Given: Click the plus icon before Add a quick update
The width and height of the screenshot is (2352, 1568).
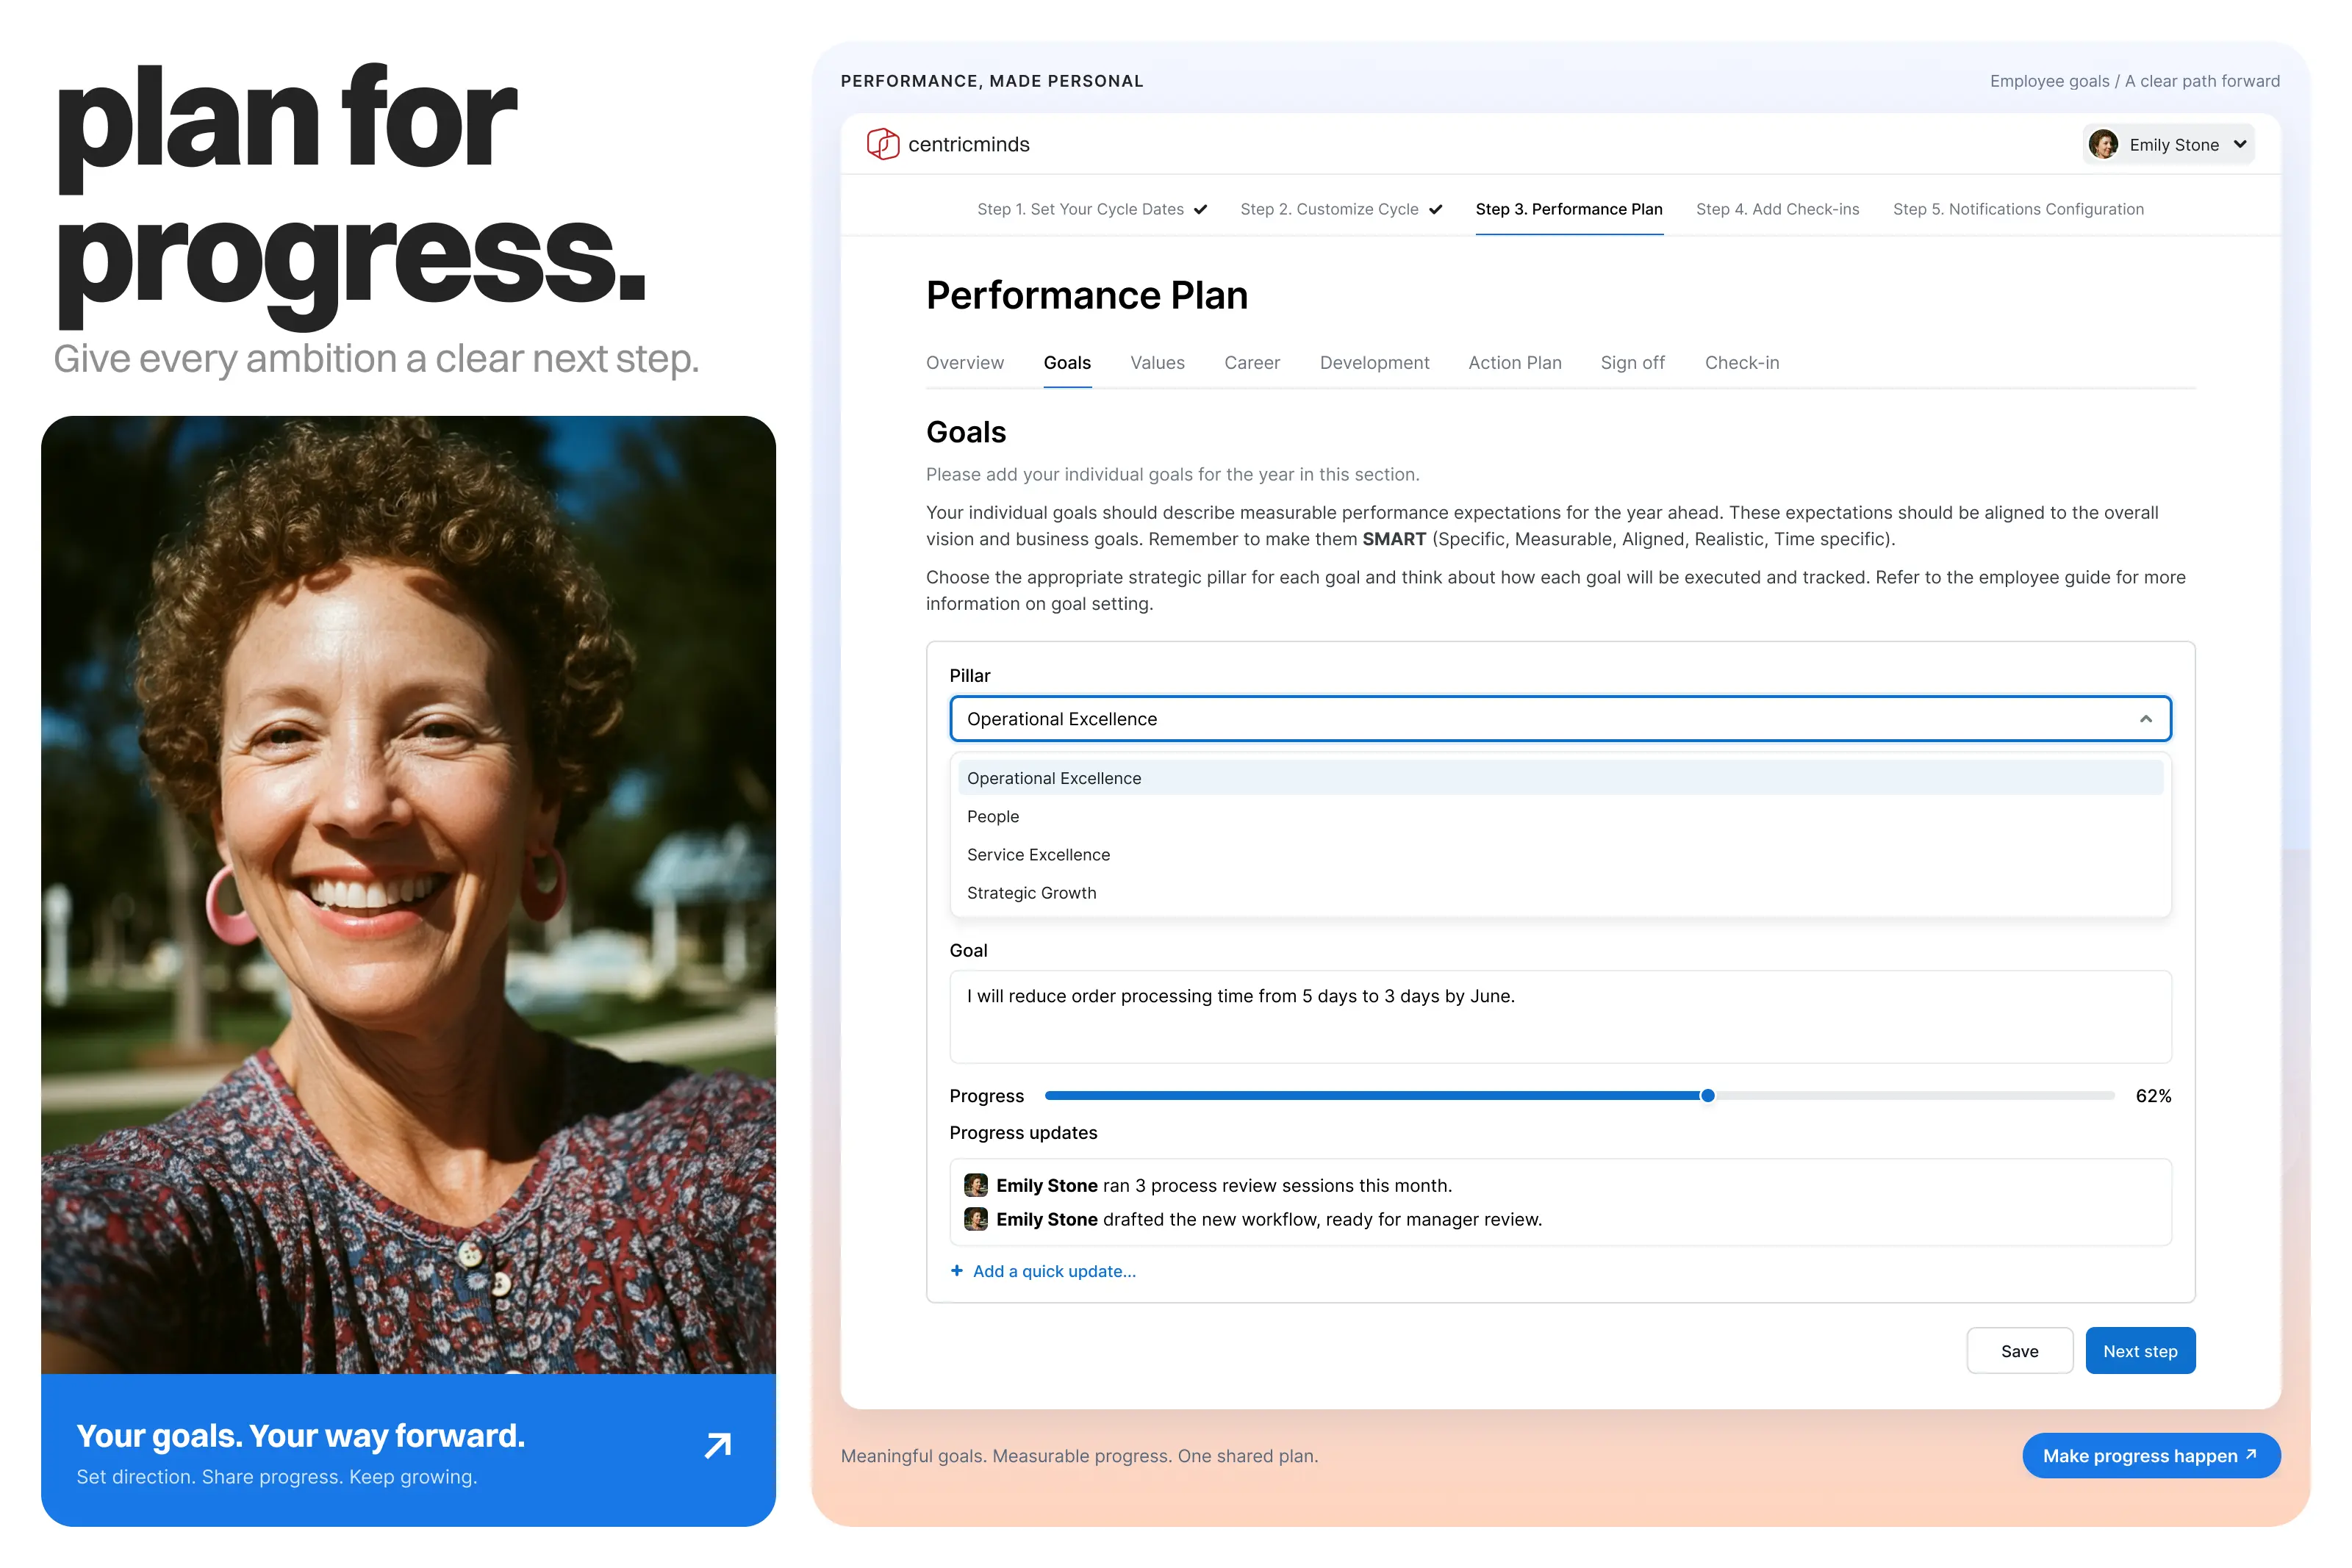Looking at the screenshot, I should tap(957, 1270).
